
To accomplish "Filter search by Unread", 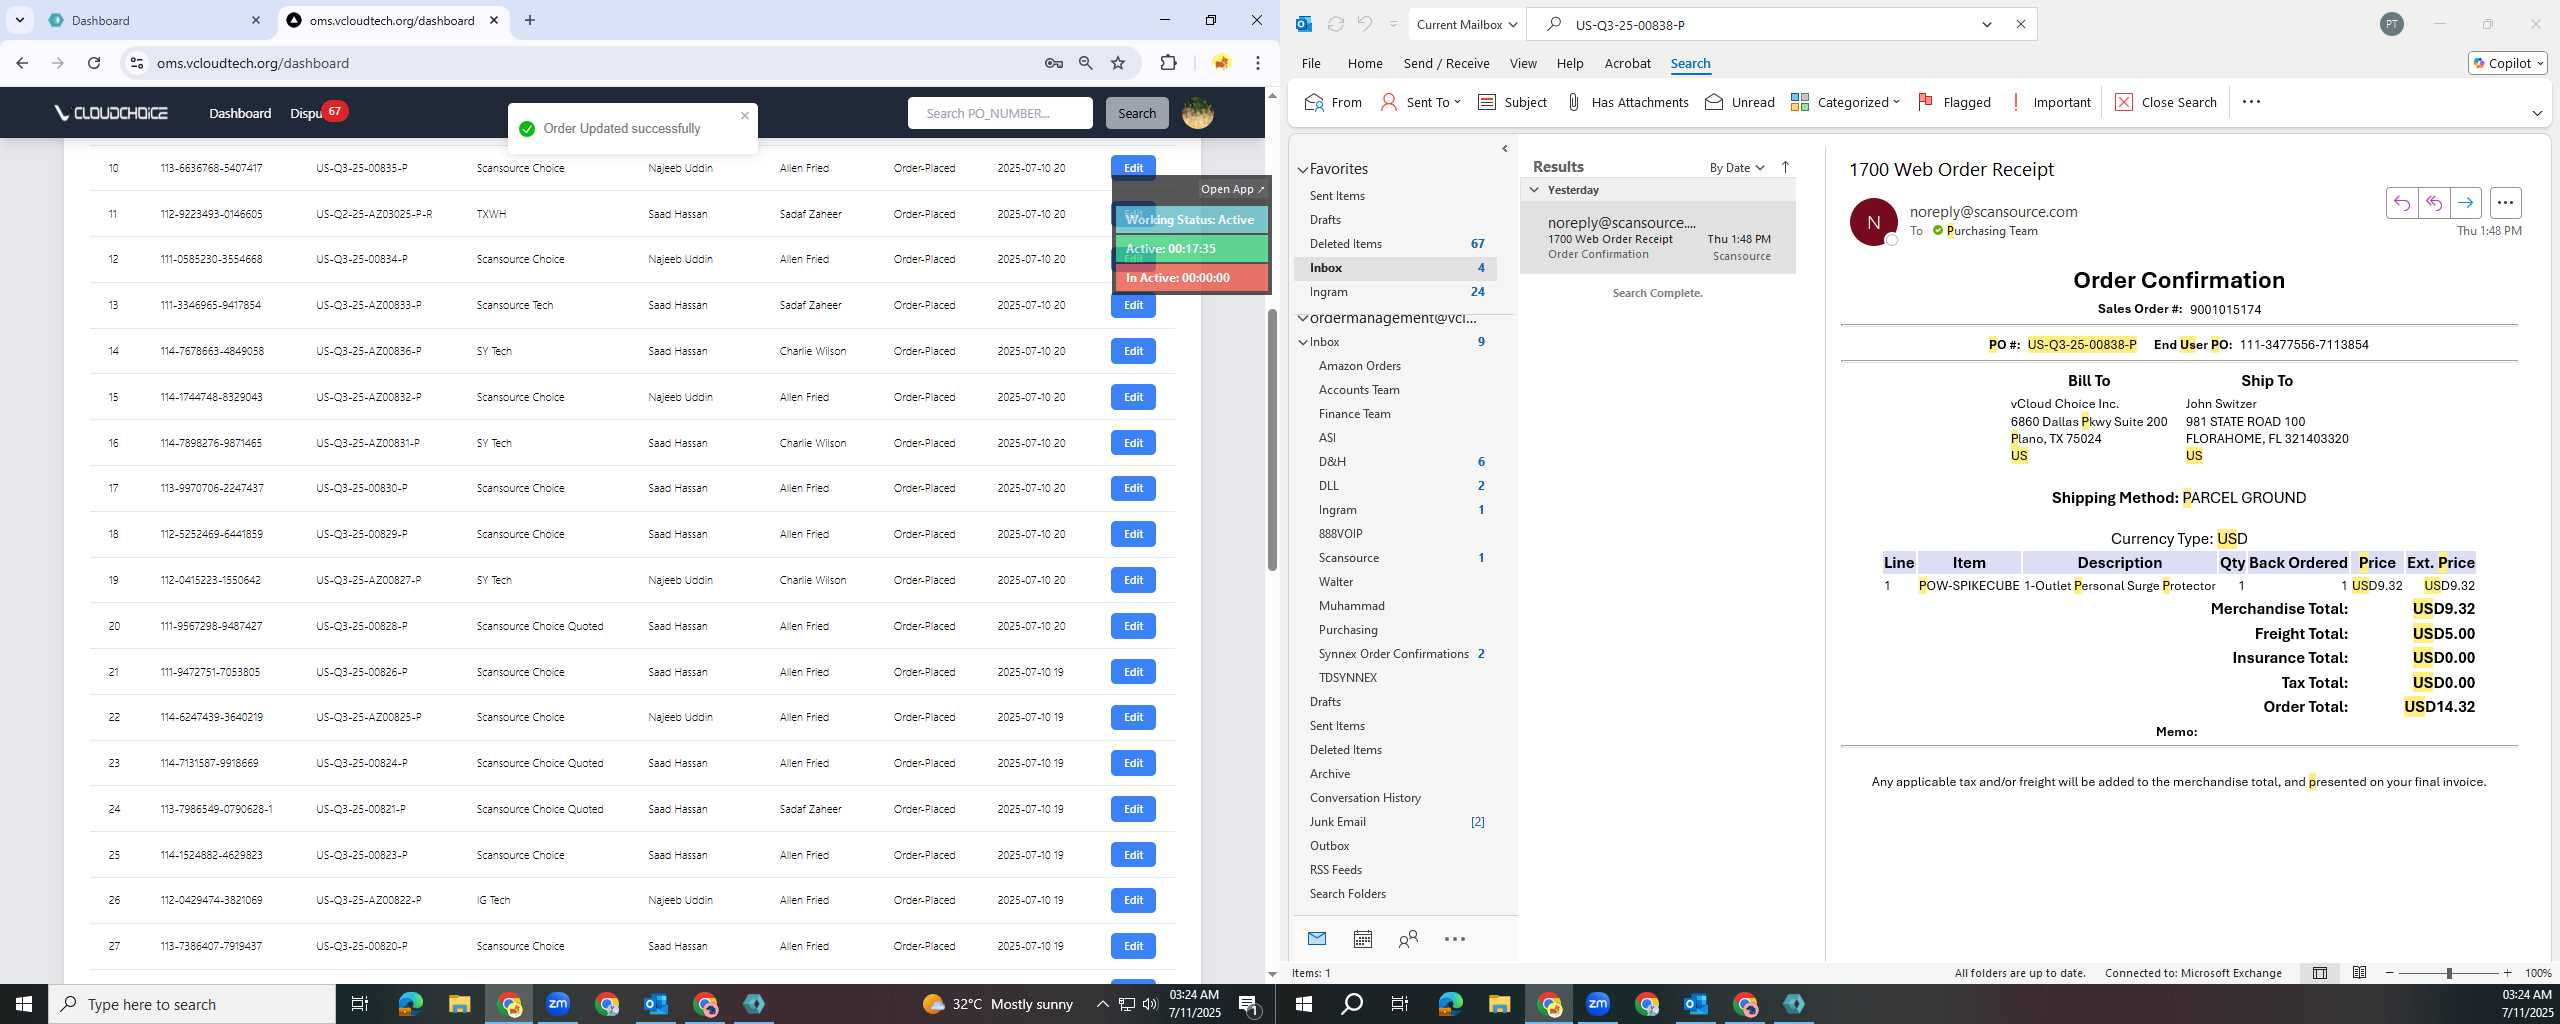I will (1740, 102).
